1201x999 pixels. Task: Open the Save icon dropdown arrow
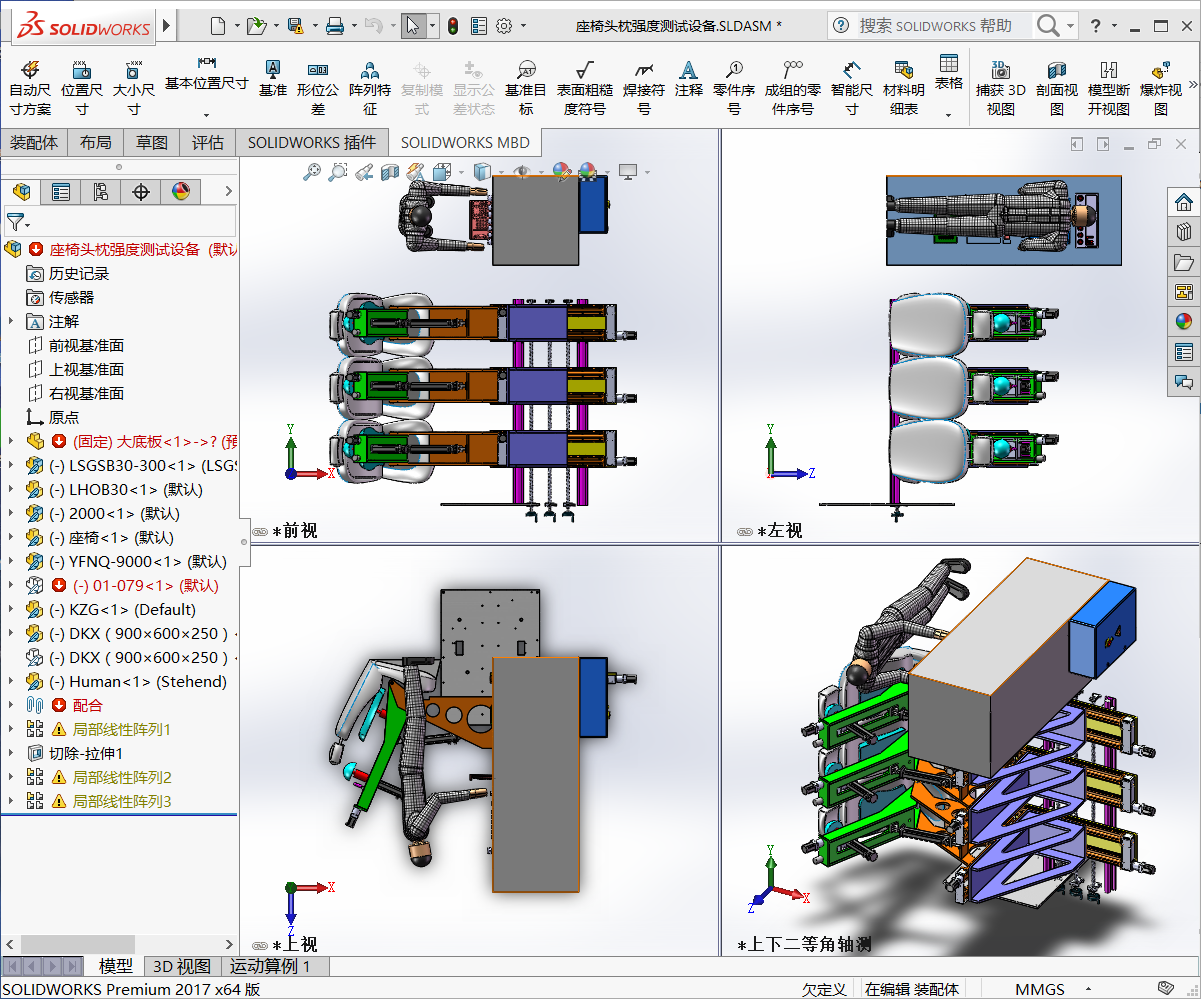point(314,27)
